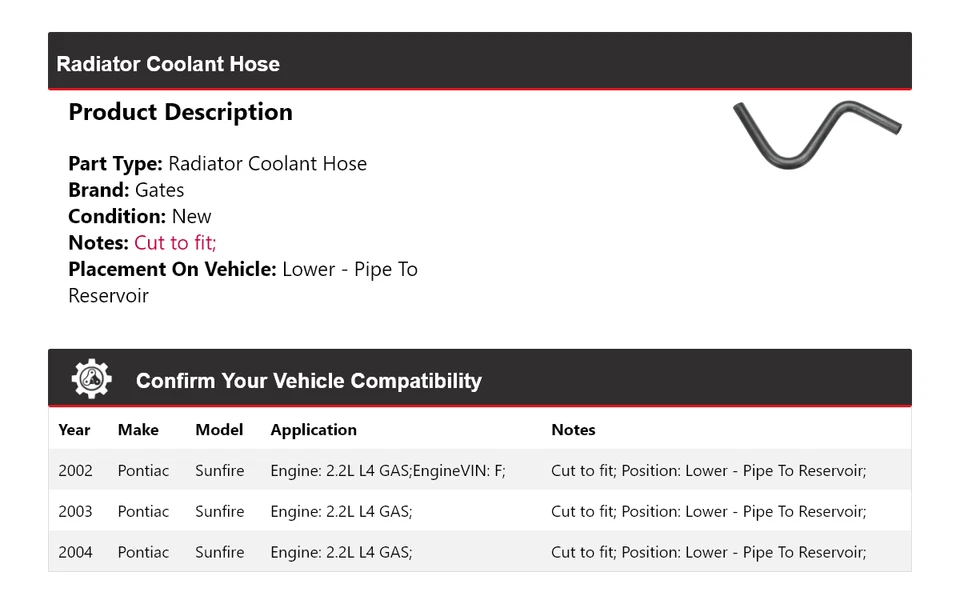
Task: Select the Model column header
Action: point(219,430)
